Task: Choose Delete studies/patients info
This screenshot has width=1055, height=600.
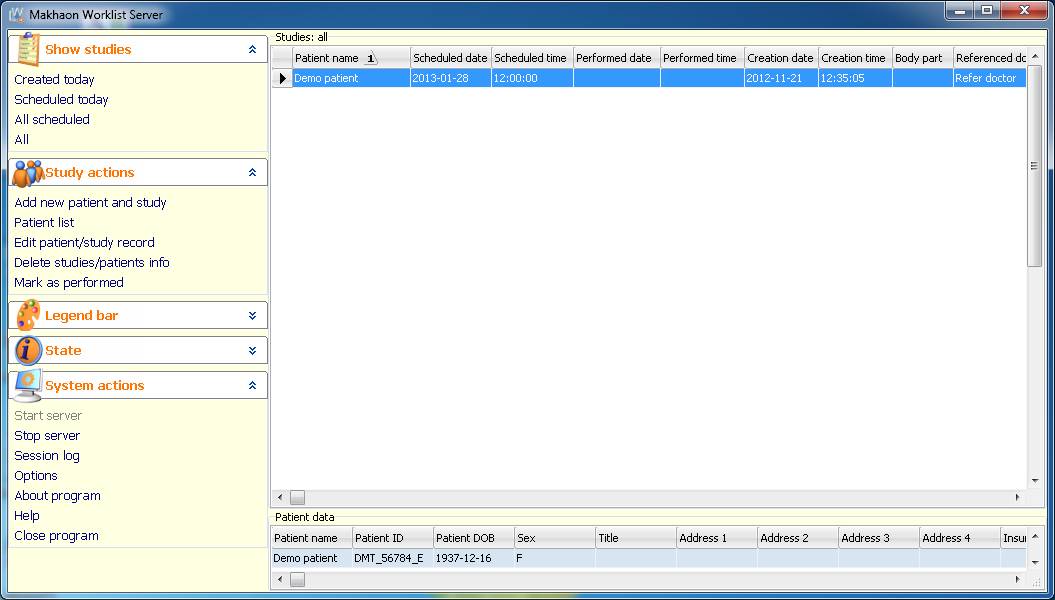Action: pos(92,263)
